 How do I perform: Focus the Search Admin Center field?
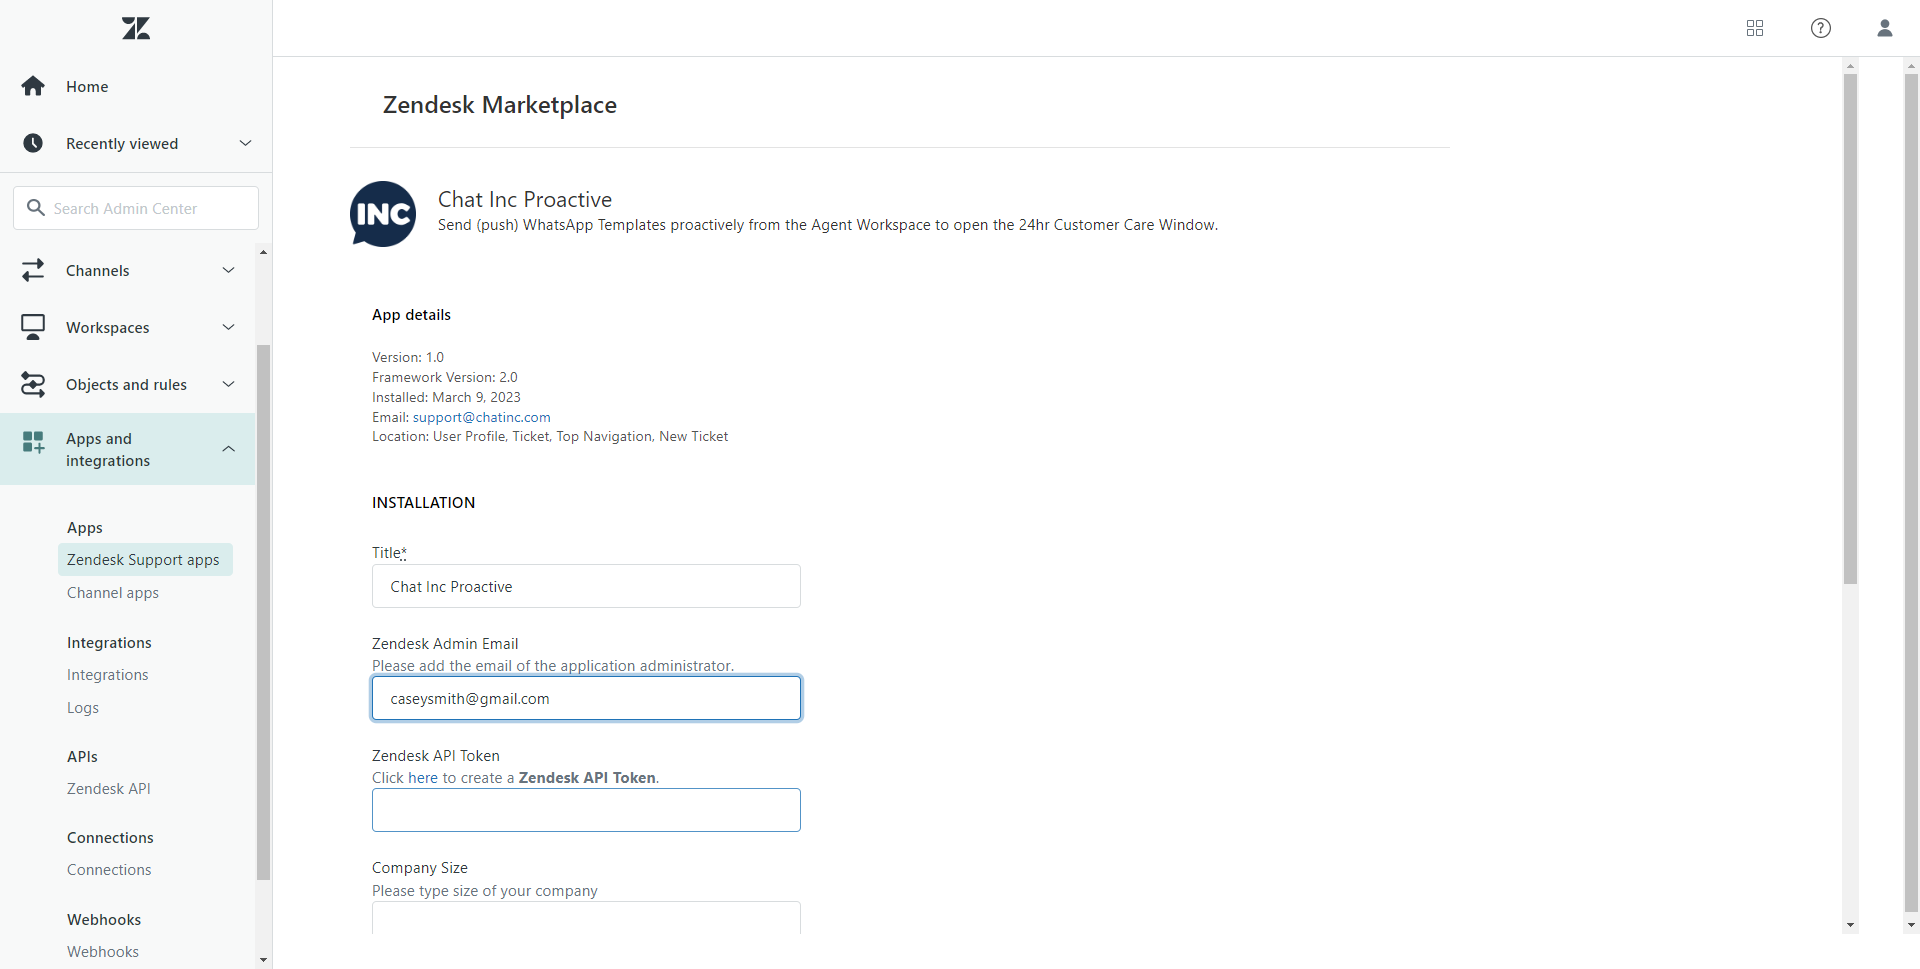(x=136, y=208)
